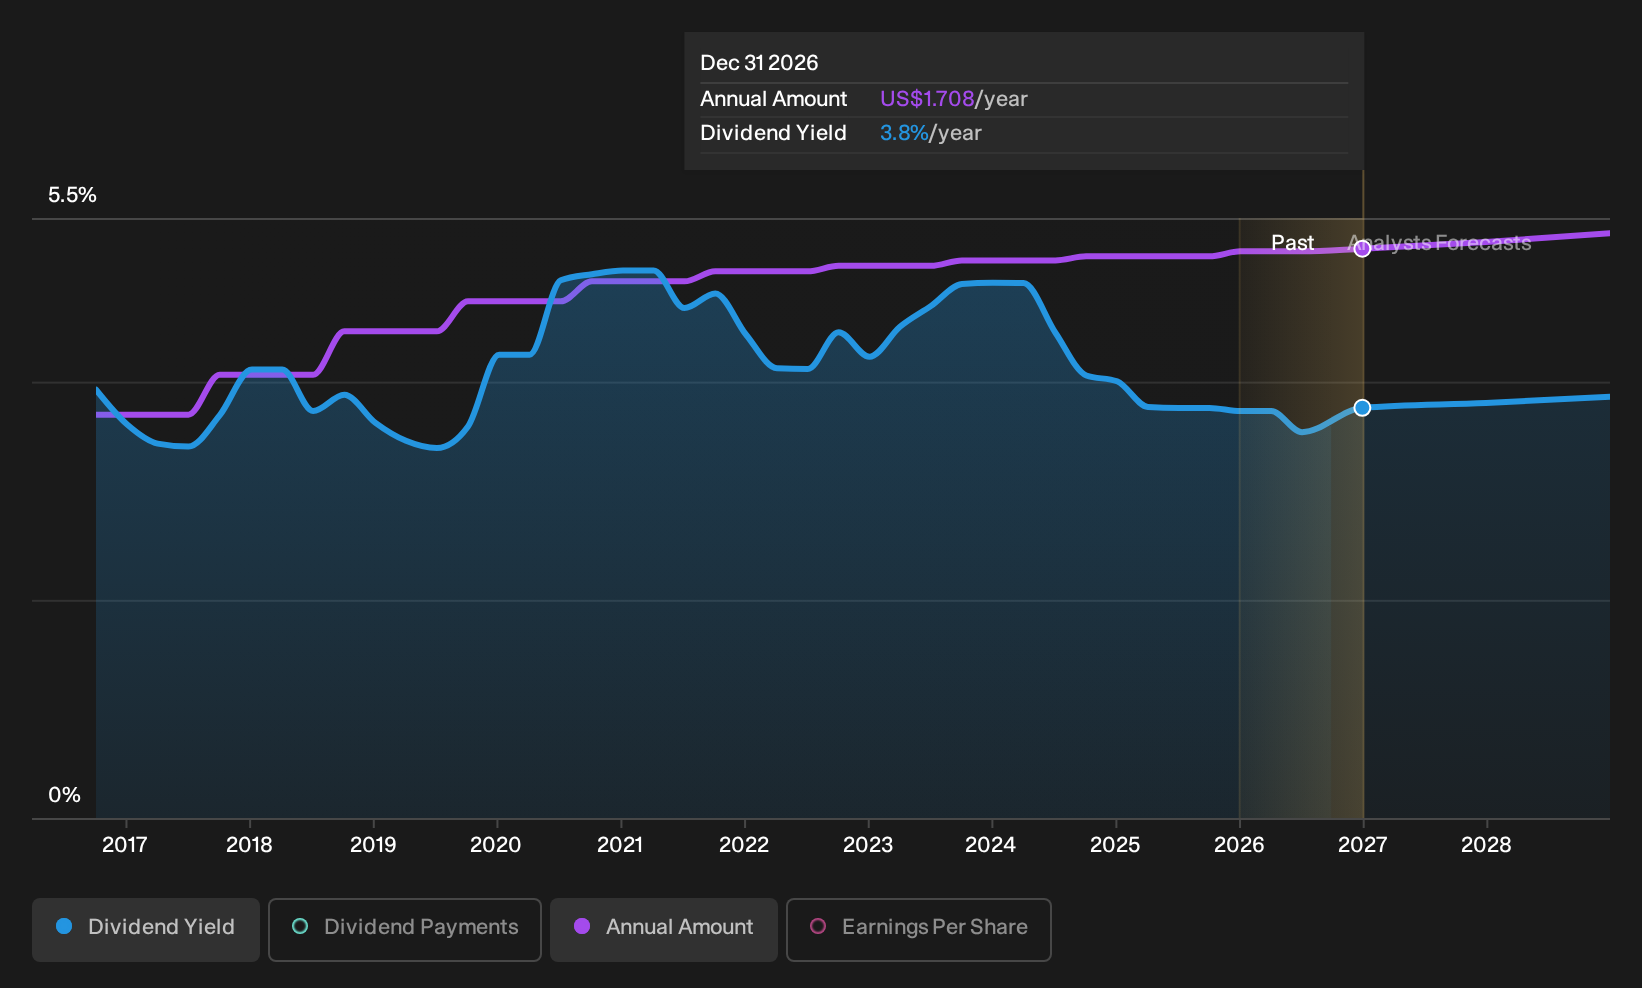Click the 3.8%/year tooltip value

pos(931,133)
